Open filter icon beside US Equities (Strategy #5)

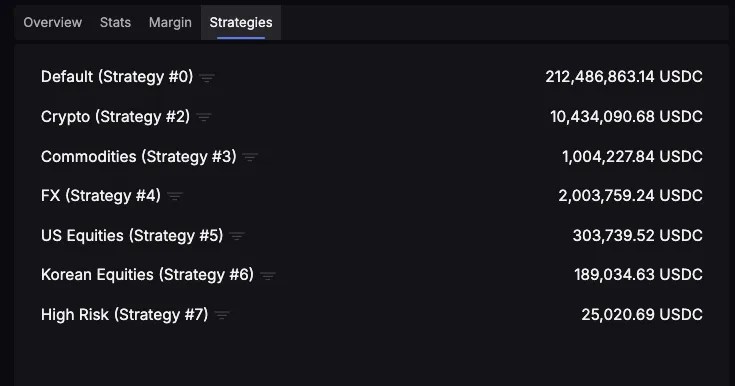point(237,236)
